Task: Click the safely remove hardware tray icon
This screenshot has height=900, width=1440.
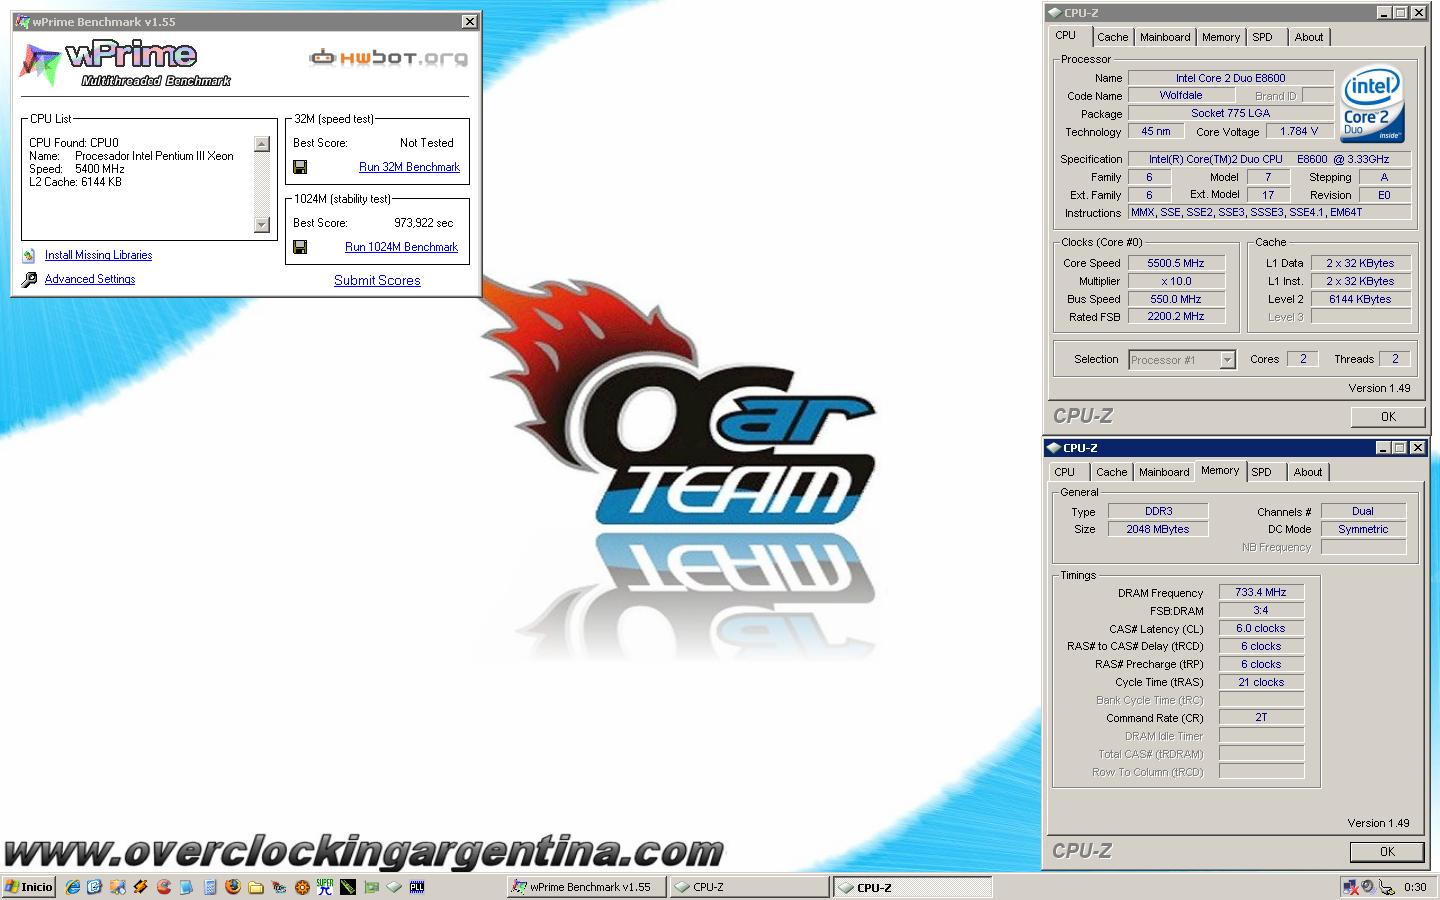Action: (1386, 887)
